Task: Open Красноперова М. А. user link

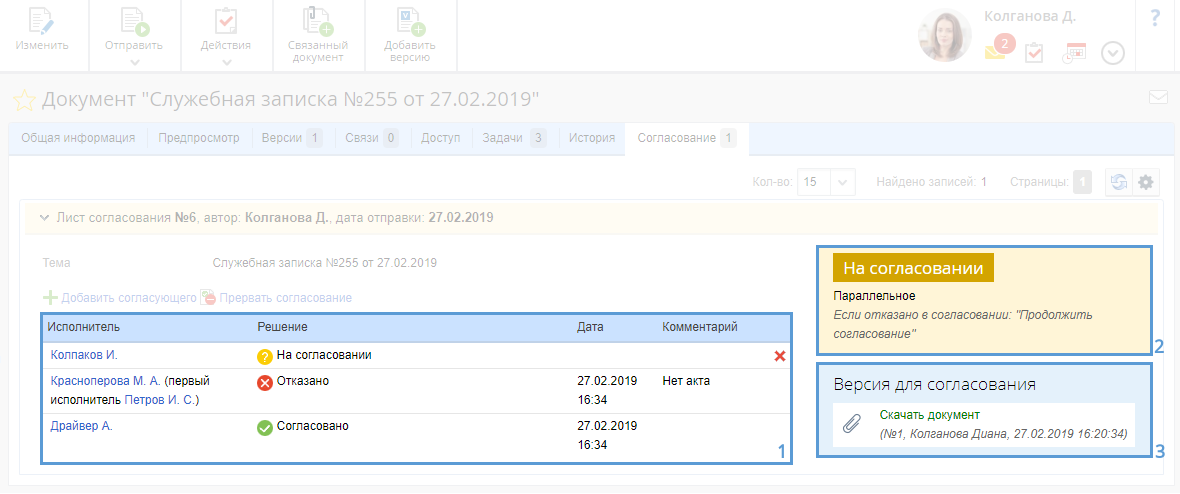Action: (105, 381)
